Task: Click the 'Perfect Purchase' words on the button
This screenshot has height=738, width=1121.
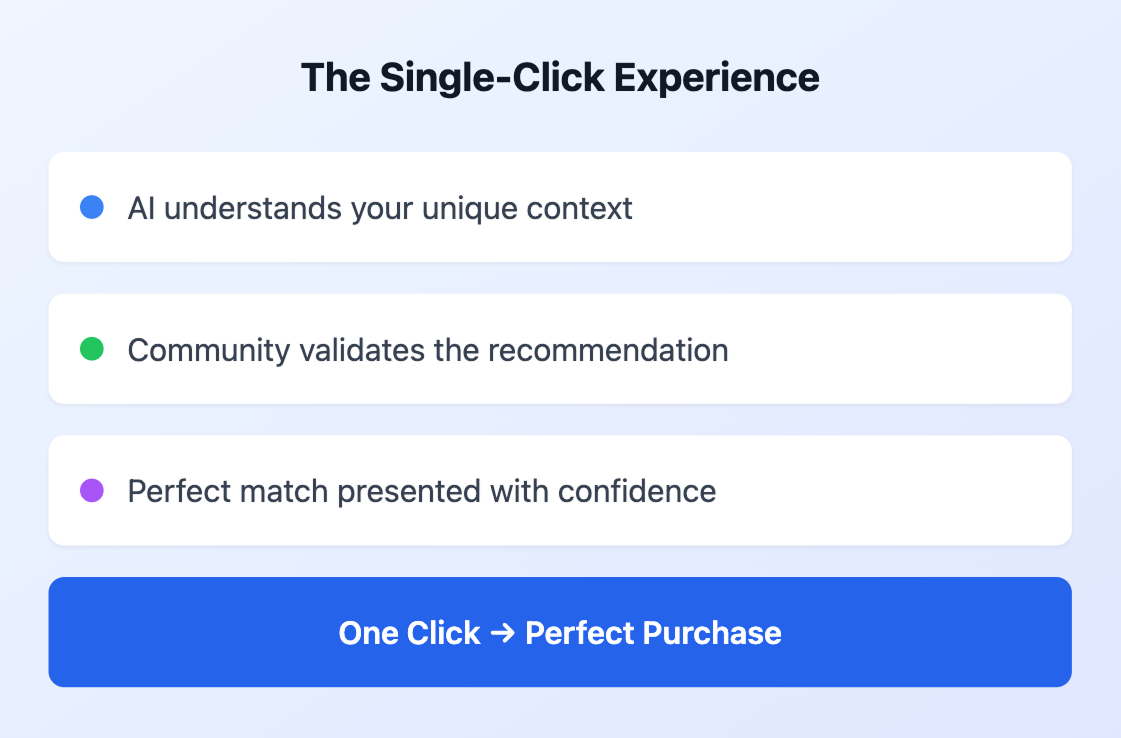Action: 653,633
